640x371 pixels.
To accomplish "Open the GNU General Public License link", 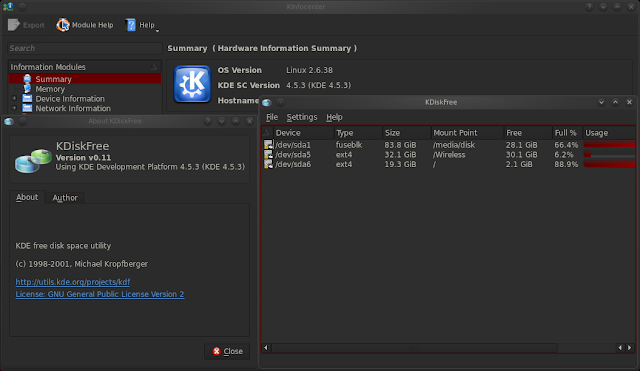I will (100, 294).
